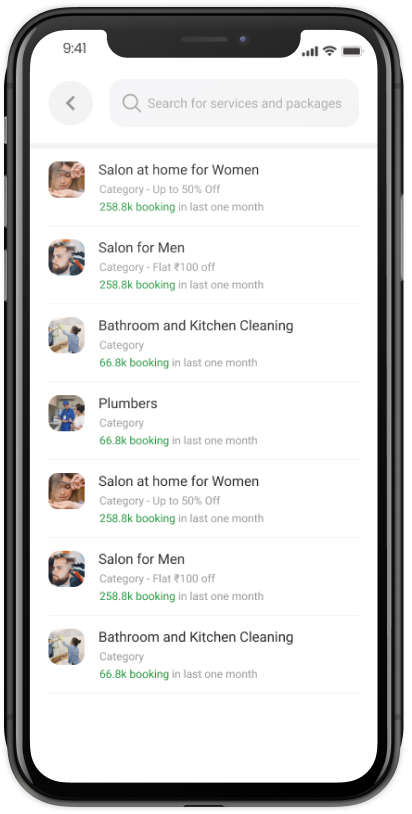Viewport: 412px width, 814px height.
Task: Tap the back arrow button
Action: pos(71,103)
